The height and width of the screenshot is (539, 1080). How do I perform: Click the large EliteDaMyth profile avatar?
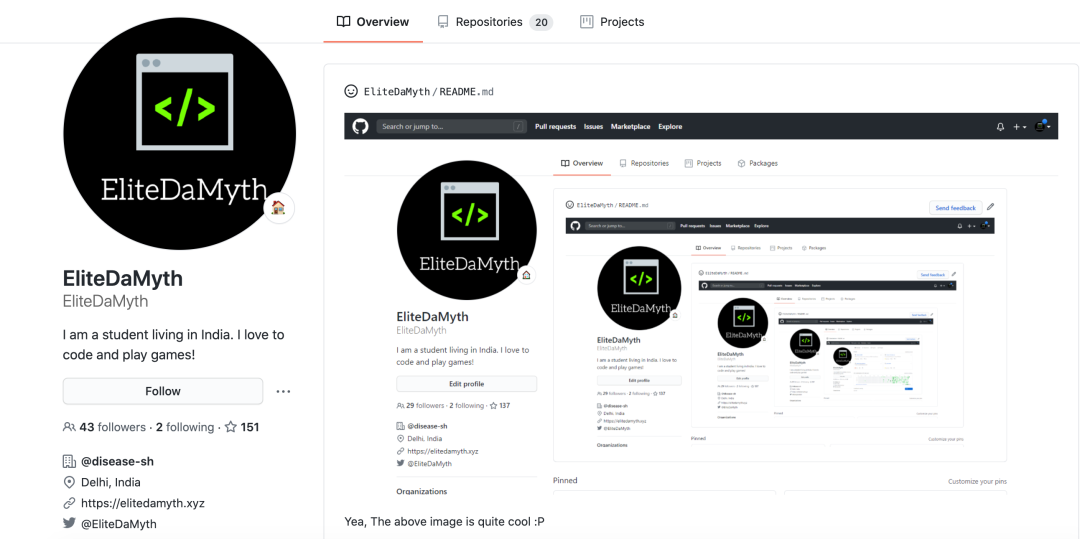coord(179,134)
